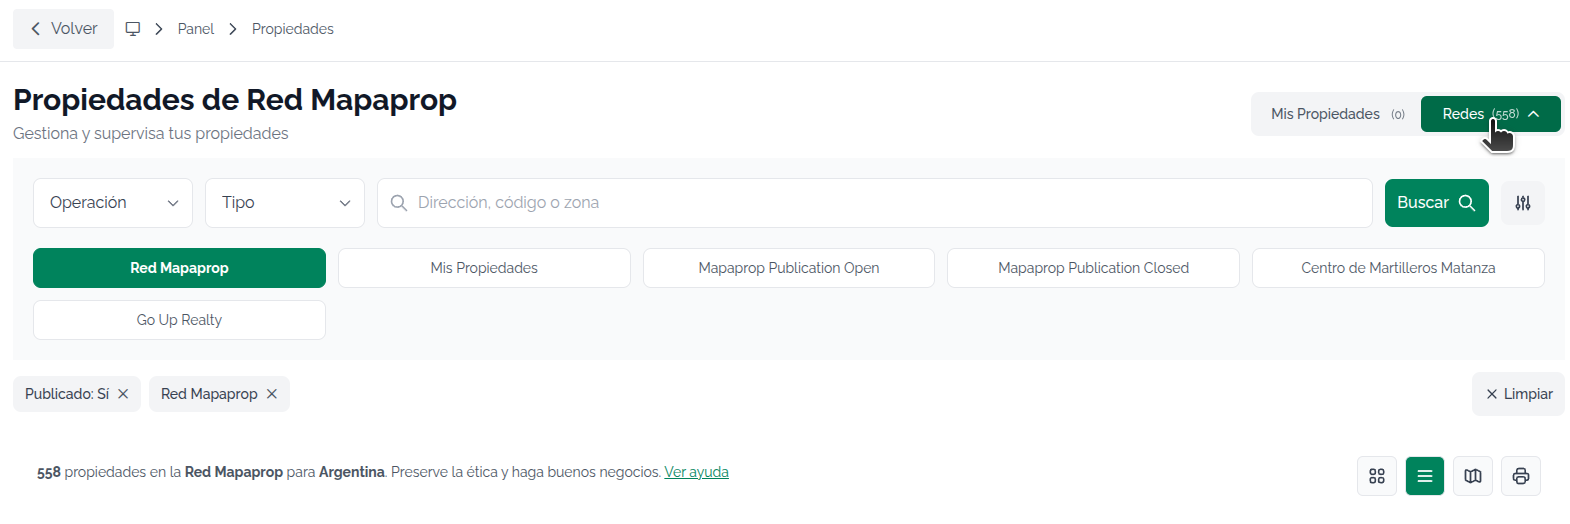Screen dimensions: 1570x524
Task: Choose Mapaprop Publication Closed network
Action: tap(1093, 268)
